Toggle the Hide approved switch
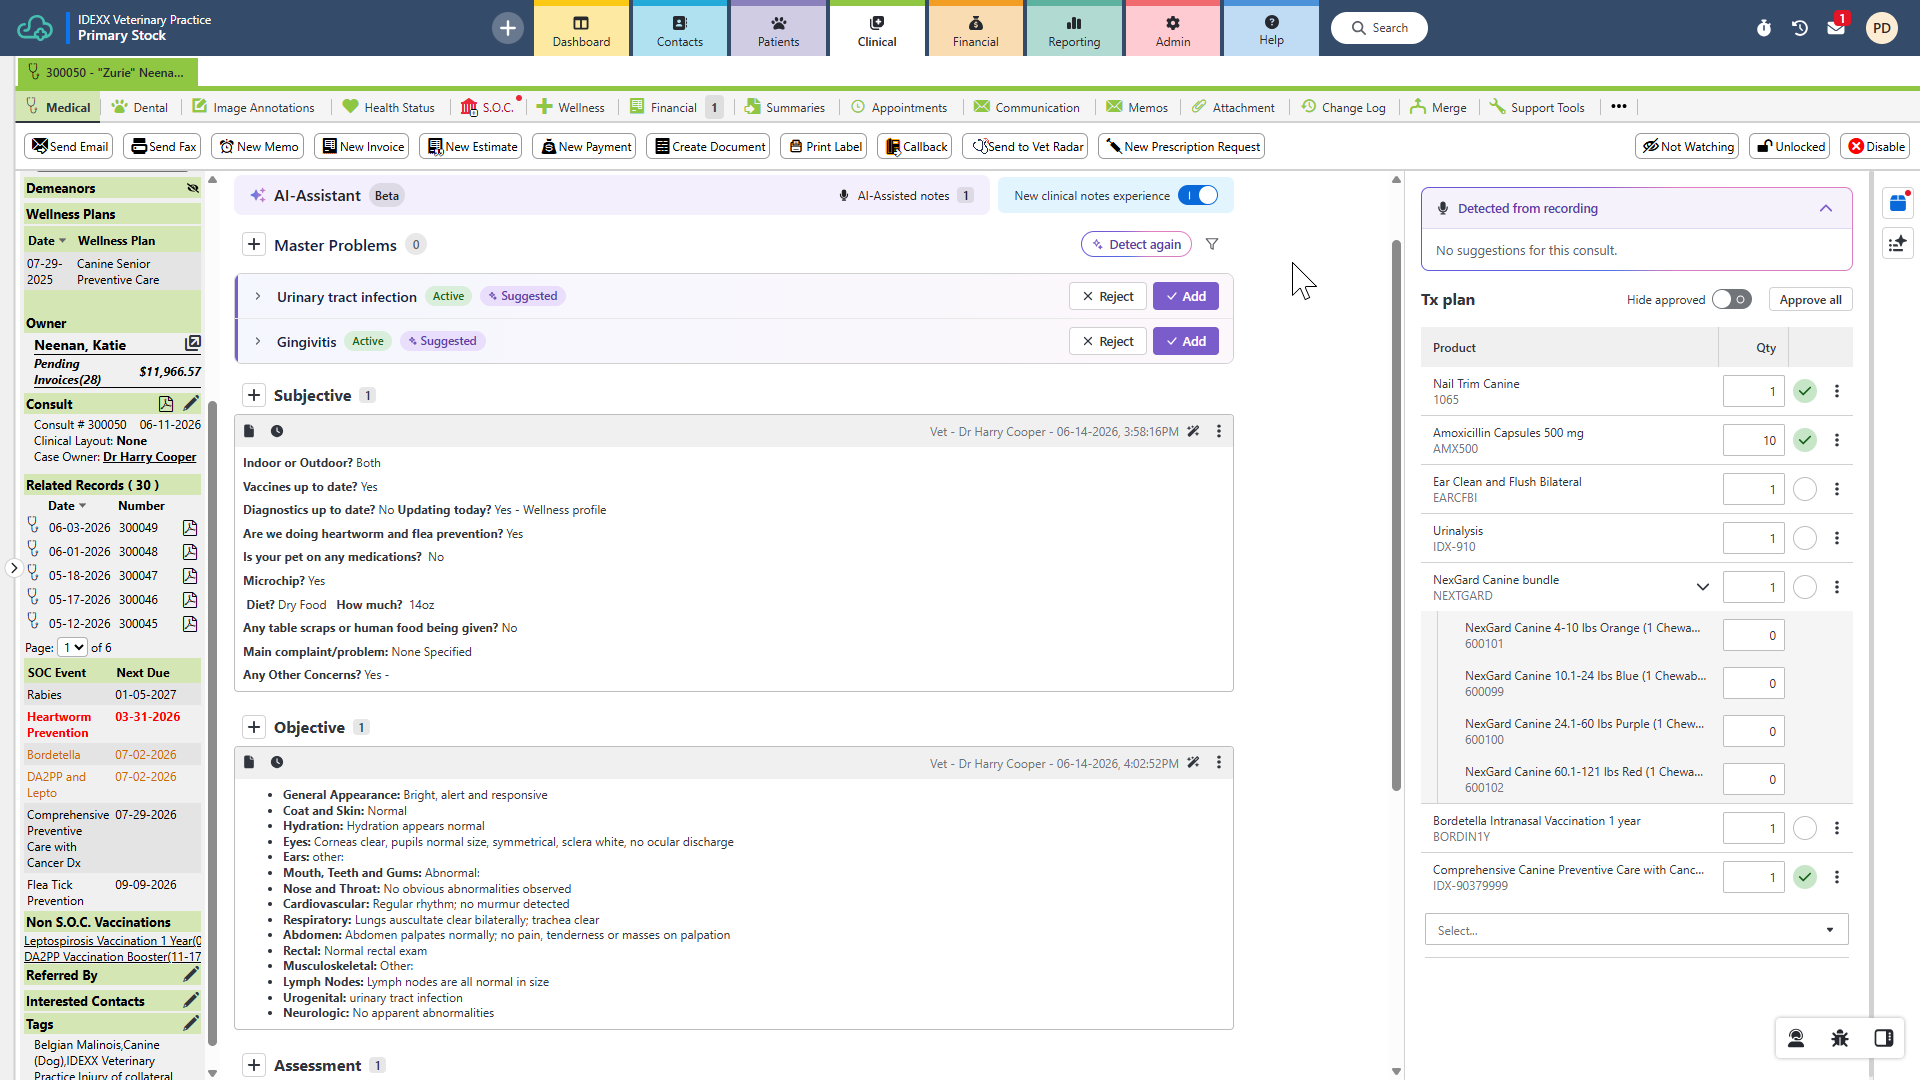Viewport: 1920px width, 1080px height. coord(1732,300)
